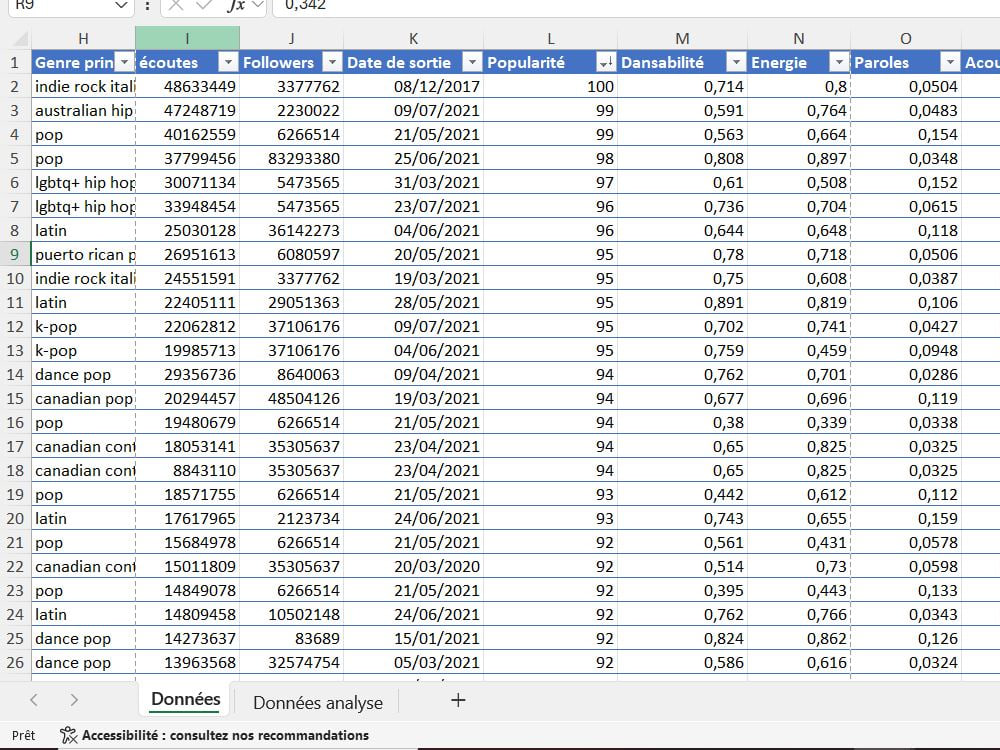Screen dimensions: 1000x750
Task: Open filter dropdown for Followers column
Action: pos(332,62)
